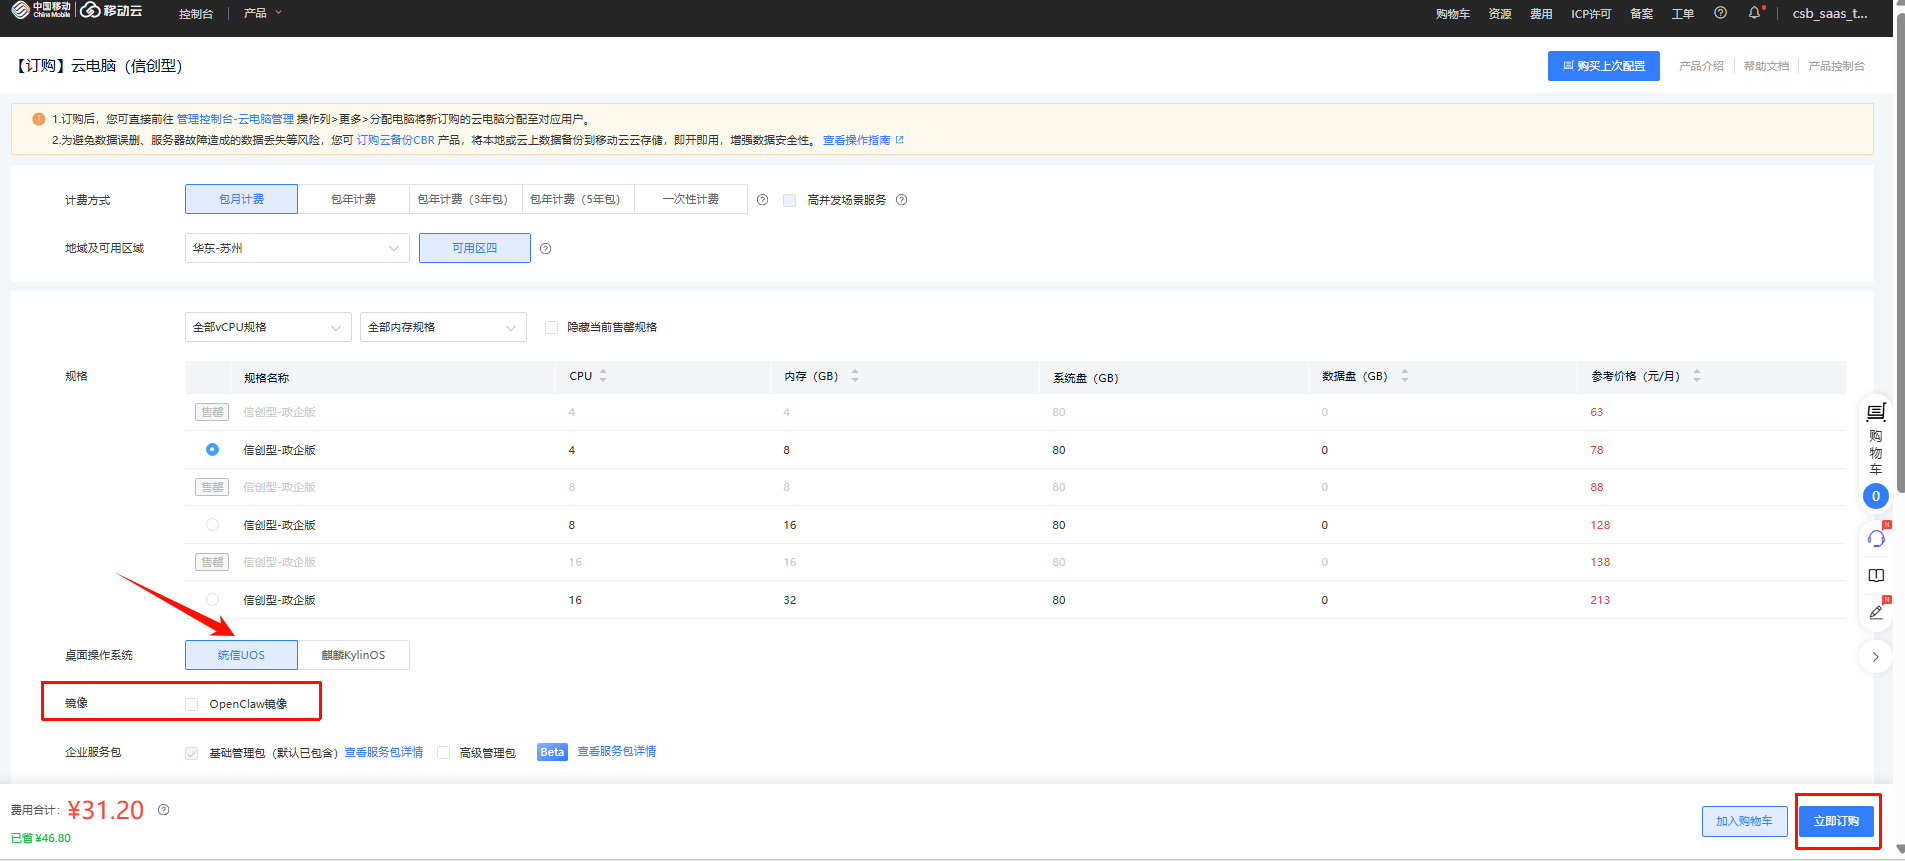Click the orange notice info icon

(38, 119)
